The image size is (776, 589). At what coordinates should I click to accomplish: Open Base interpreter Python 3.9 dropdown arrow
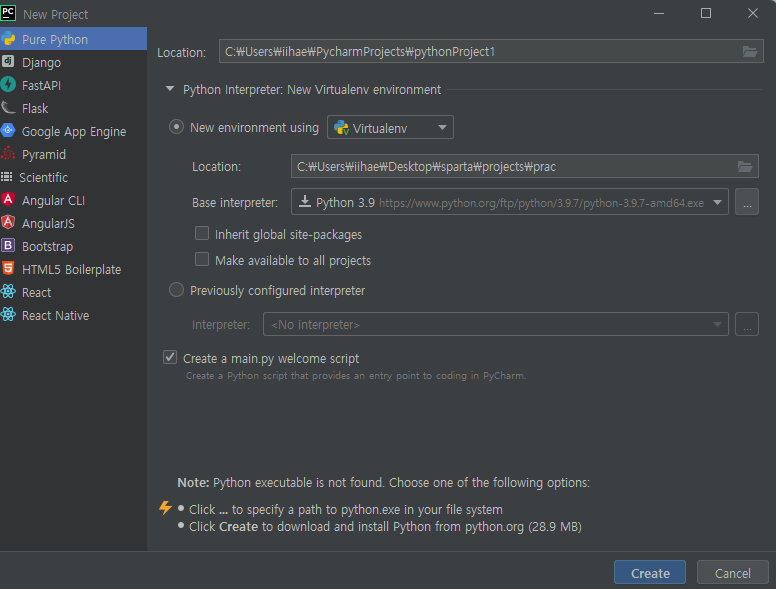click(x=717, y=202)
